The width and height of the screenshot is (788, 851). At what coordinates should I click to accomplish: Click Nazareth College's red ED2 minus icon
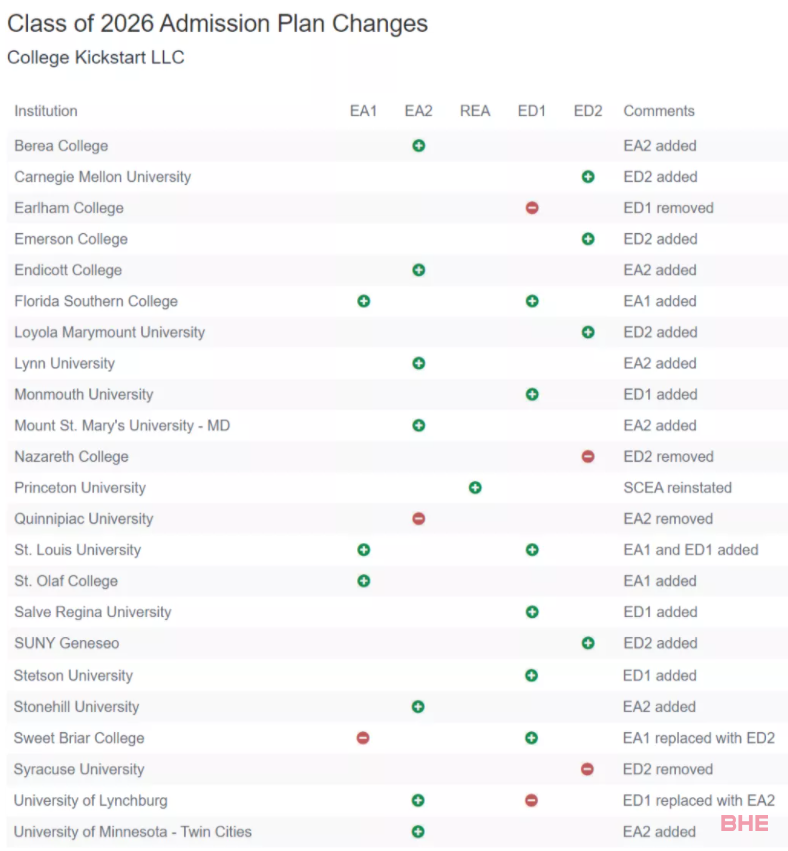click(x=588, y=456)
